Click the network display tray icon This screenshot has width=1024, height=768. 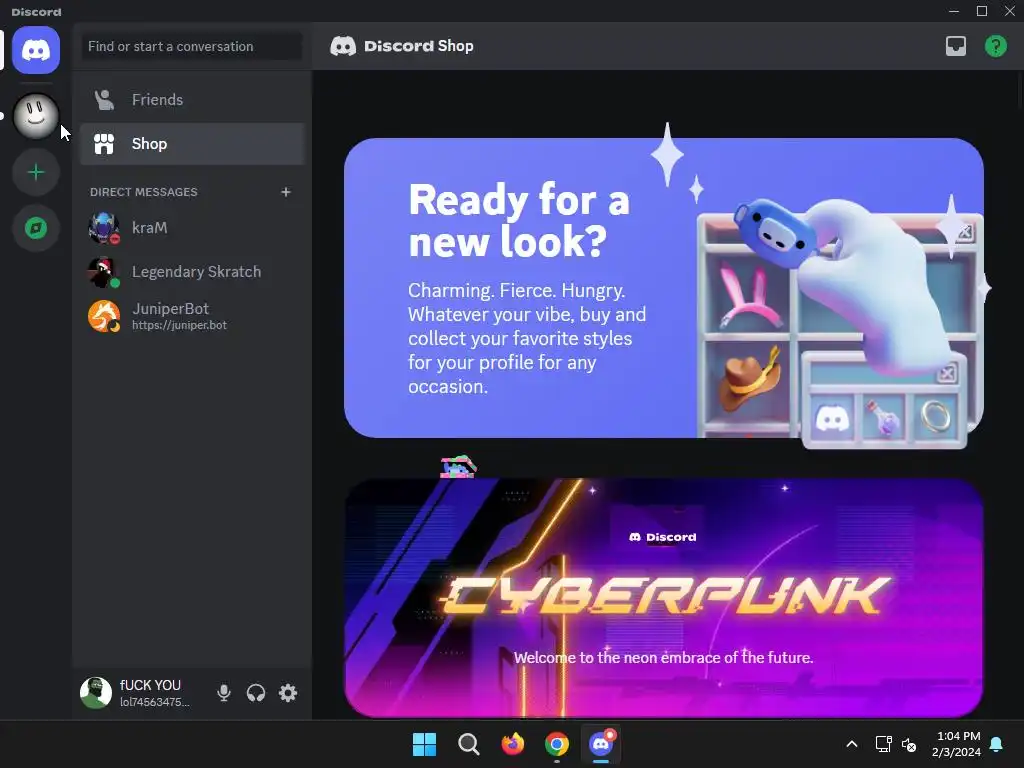coord(884,744)
